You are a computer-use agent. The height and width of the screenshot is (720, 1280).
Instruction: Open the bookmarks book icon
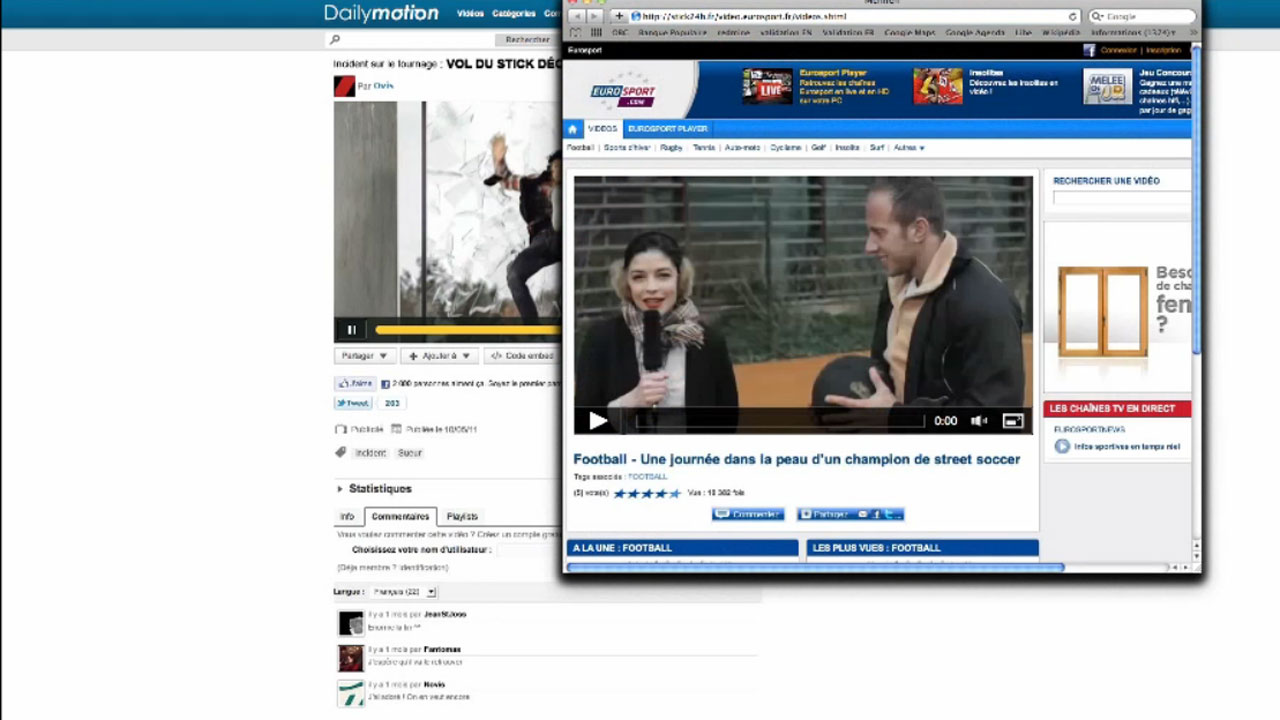575,33
